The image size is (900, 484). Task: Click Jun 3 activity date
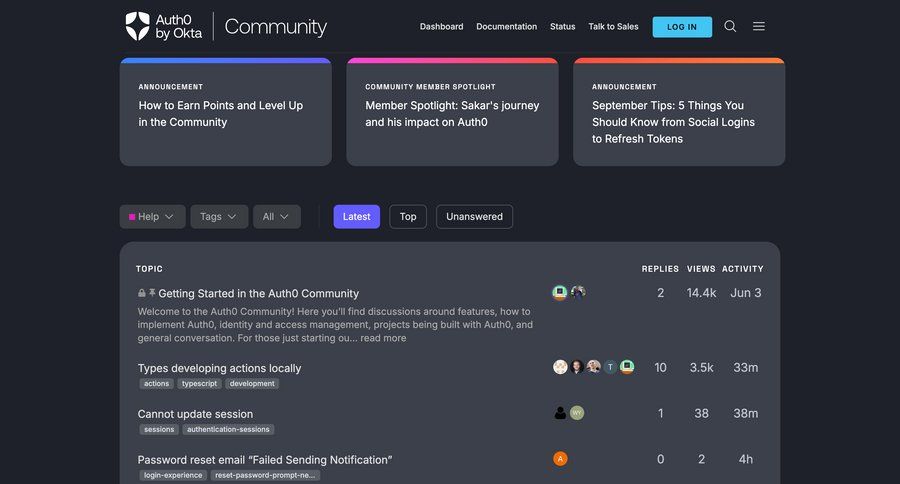click(746, 293)
